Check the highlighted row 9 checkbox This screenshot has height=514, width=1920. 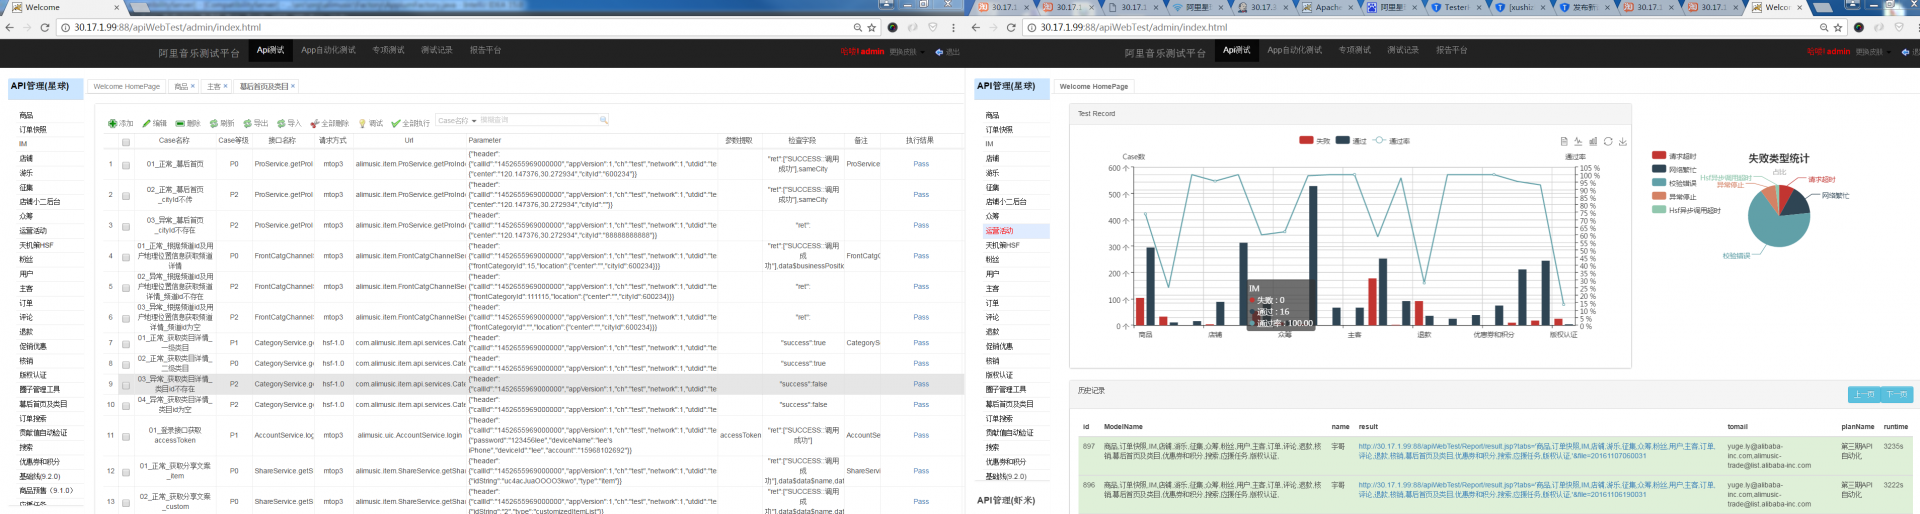tap(126, 384)
